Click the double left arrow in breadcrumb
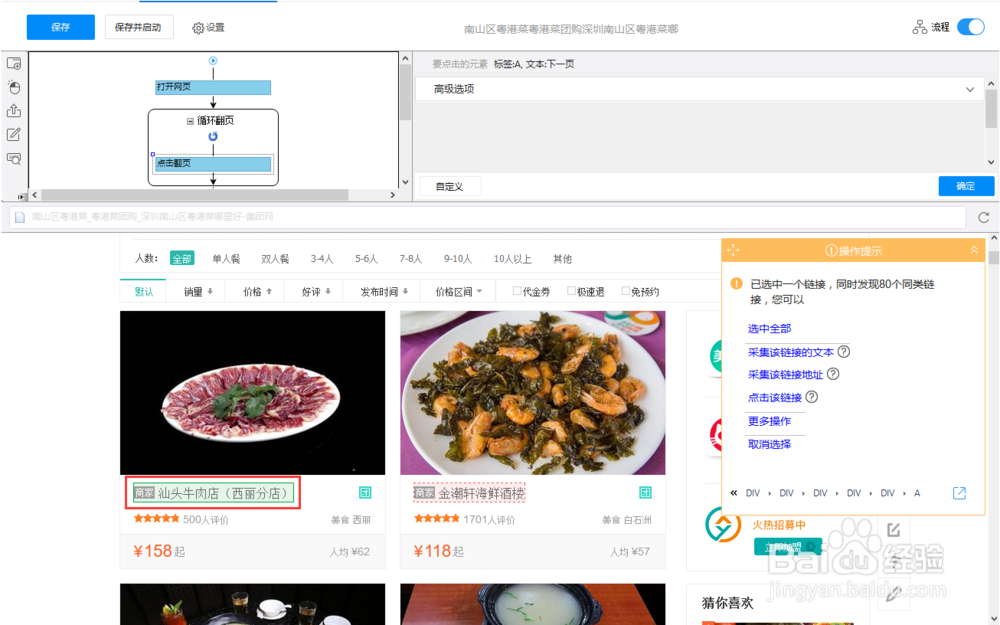Image resolution: width=1000 pixels, height=625 pixels. [733, 492]
